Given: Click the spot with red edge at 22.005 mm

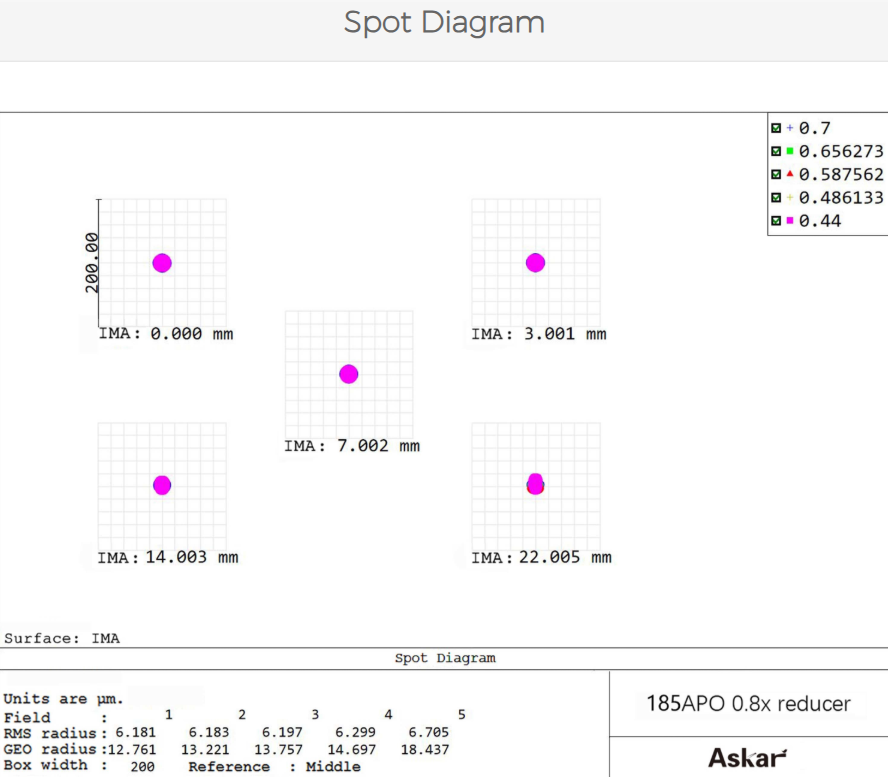Looking at the screenshot, I should (535, 485).
